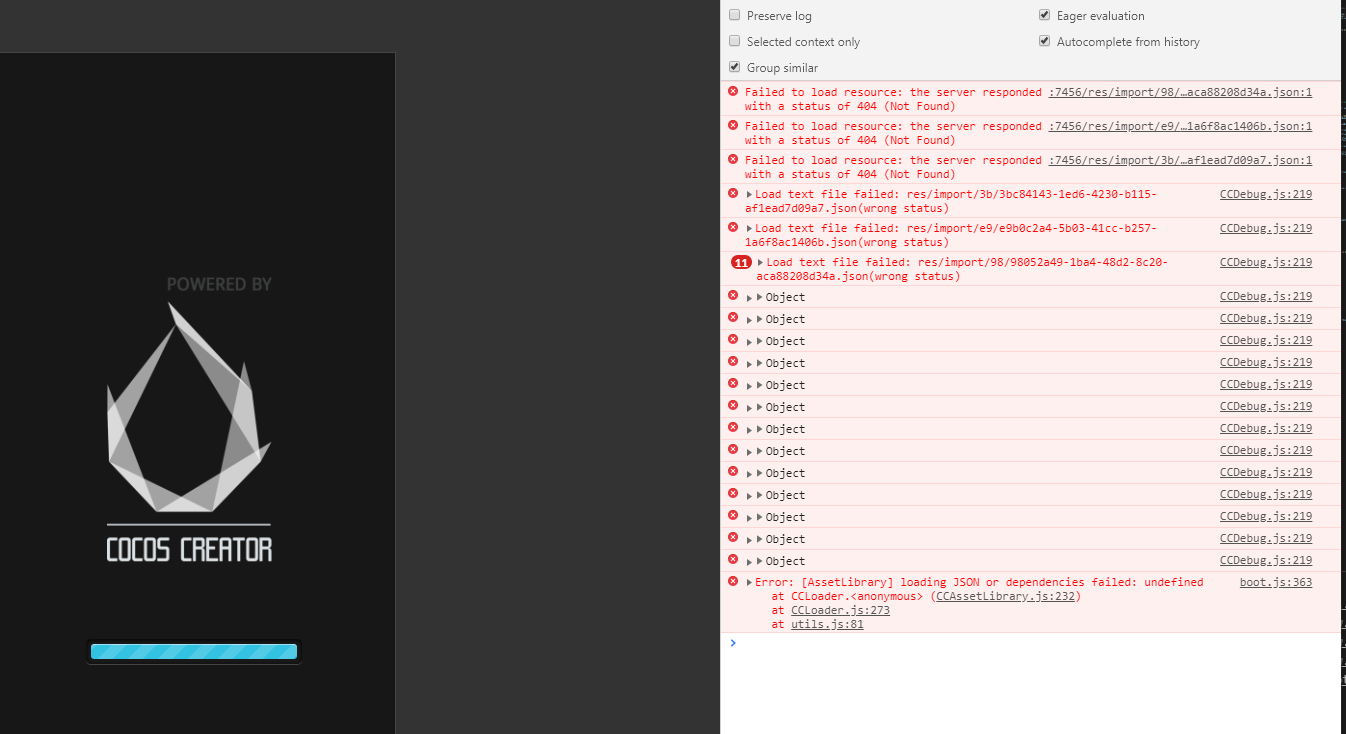1346x734 pixels.
Task: Expand the 3bc84143 load text file error
Action: pyautogui.click(x=750, y=194)
